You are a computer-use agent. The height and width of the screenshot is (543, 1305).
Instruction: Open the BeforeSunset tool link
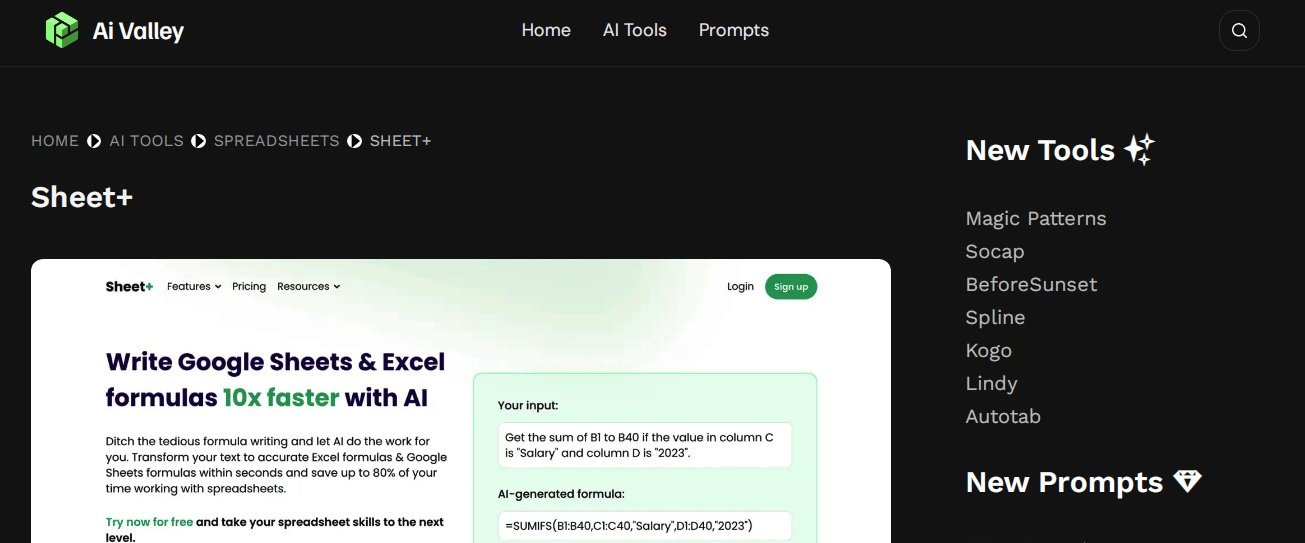coord(1031,284)
